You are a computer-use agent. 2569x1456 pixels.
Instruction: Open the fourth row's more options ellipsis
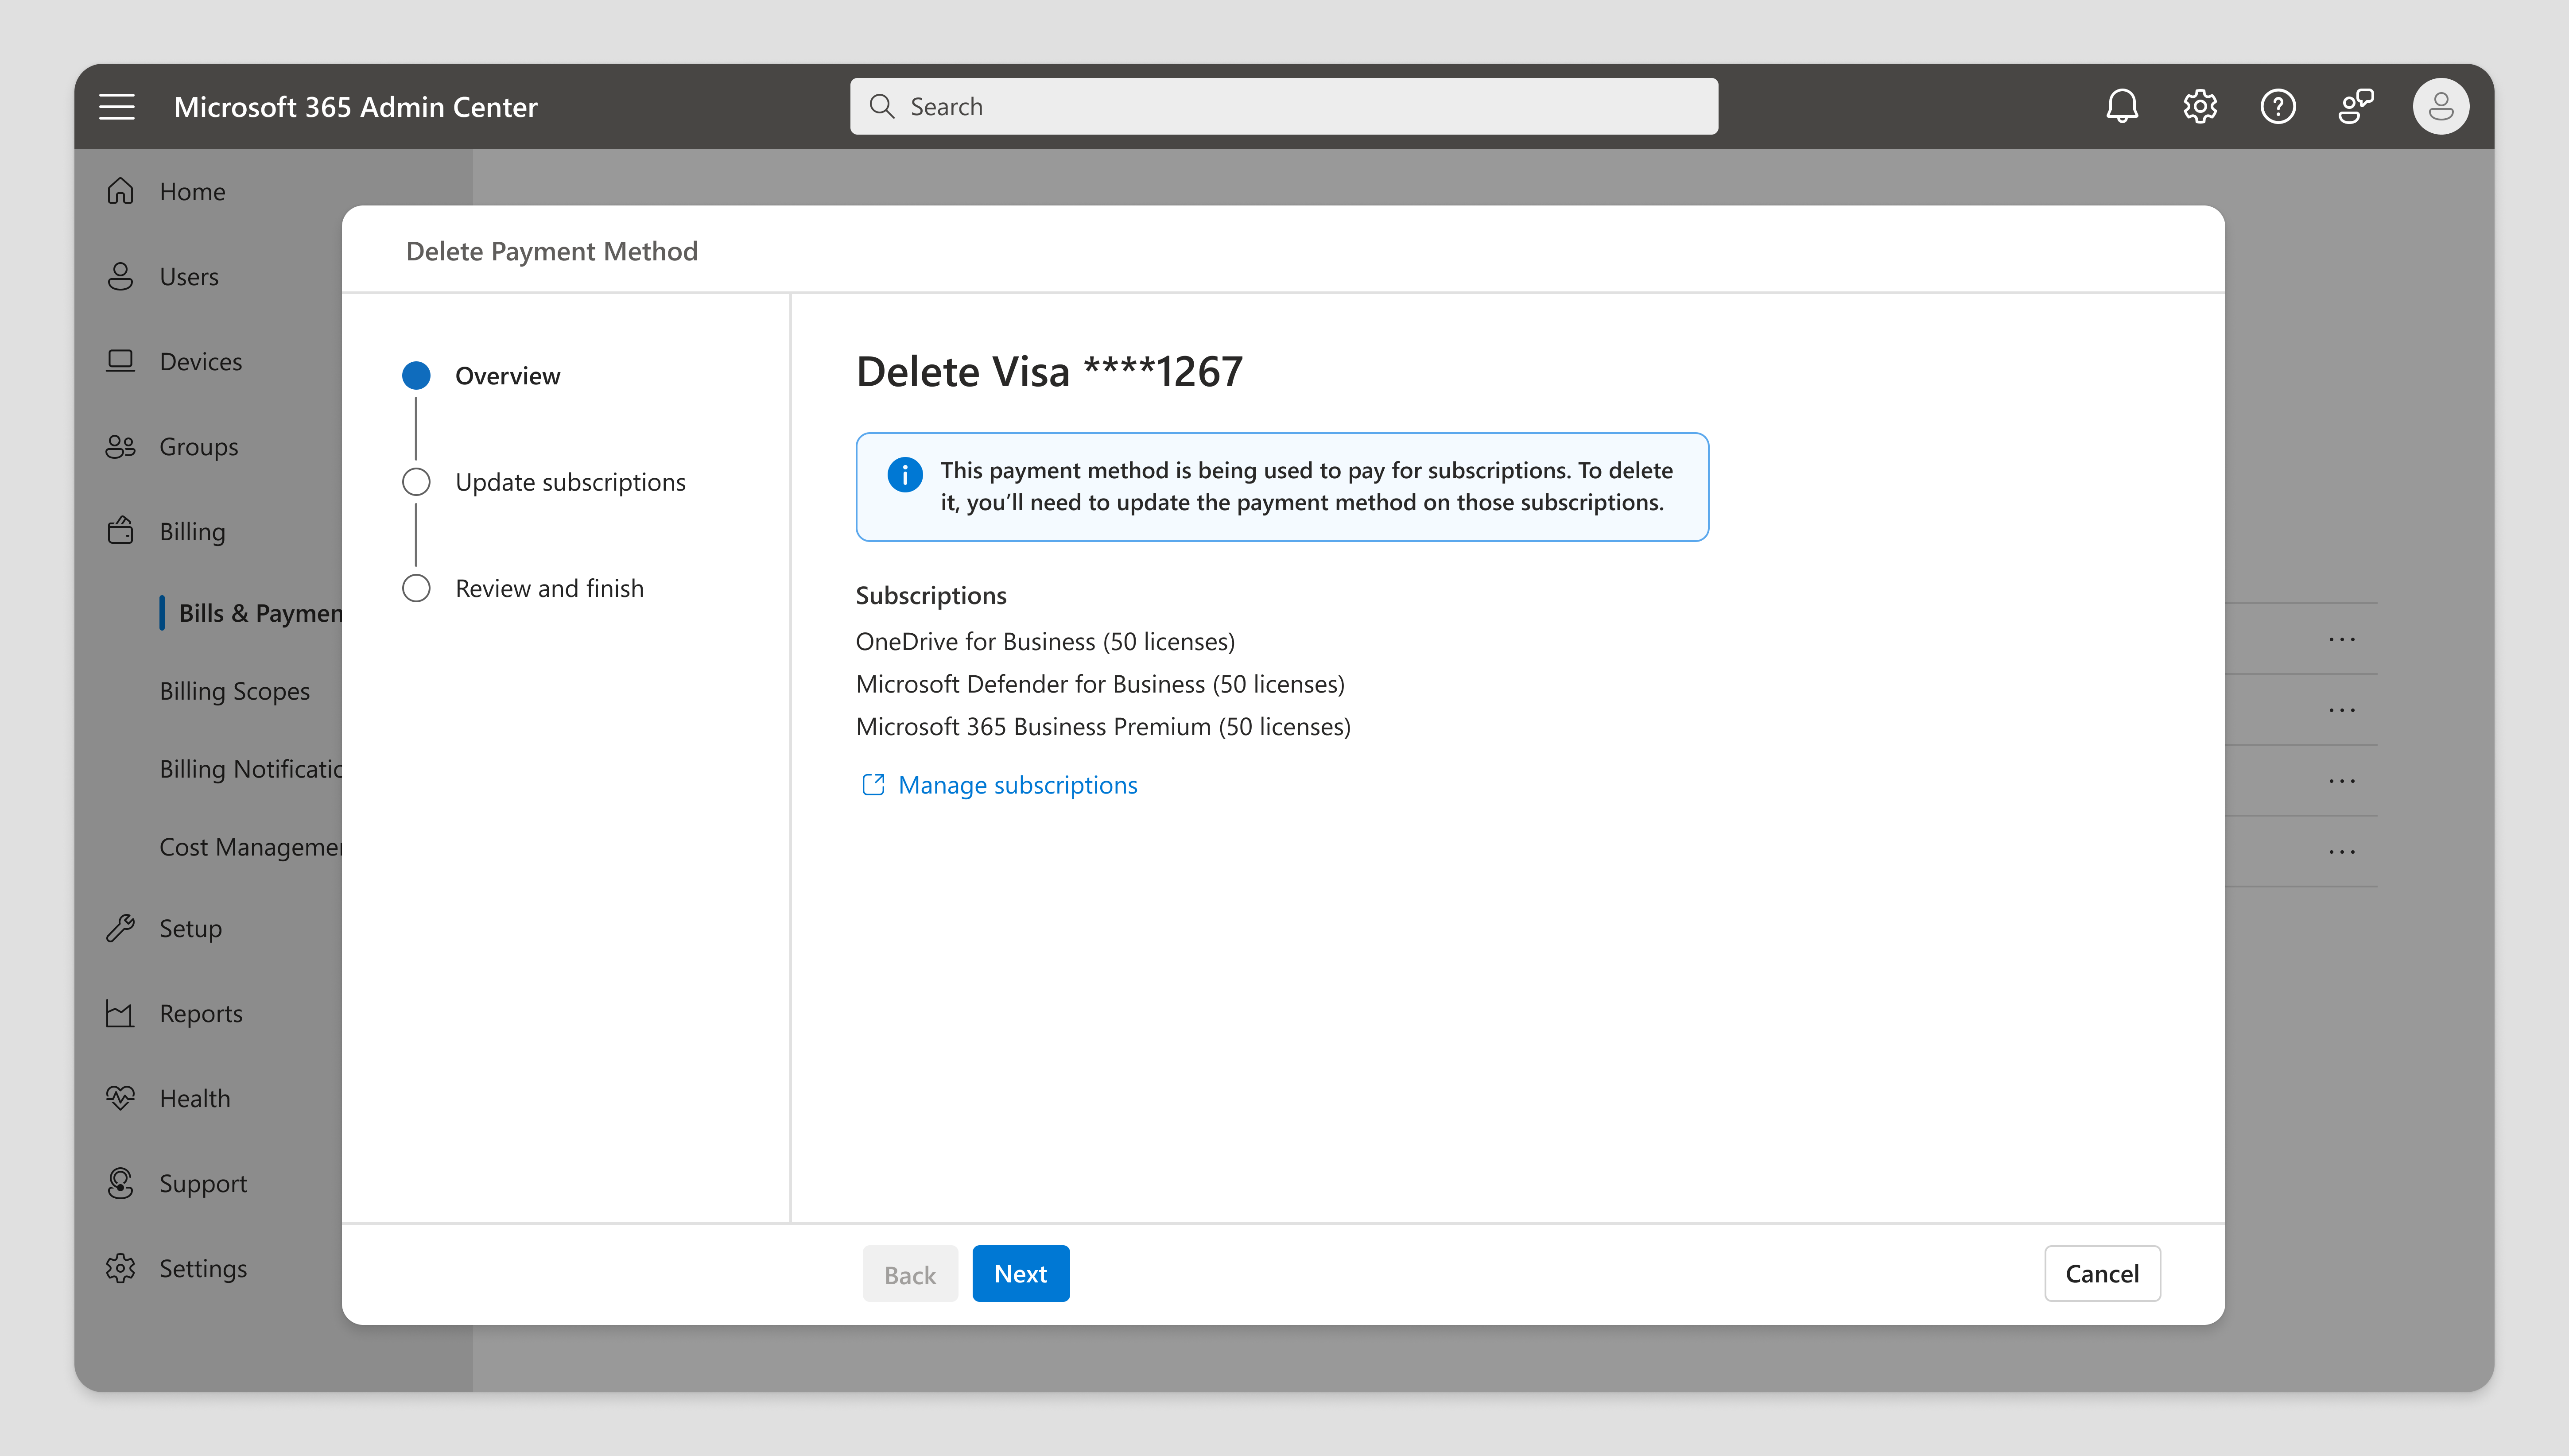[x=2342, y=852]
